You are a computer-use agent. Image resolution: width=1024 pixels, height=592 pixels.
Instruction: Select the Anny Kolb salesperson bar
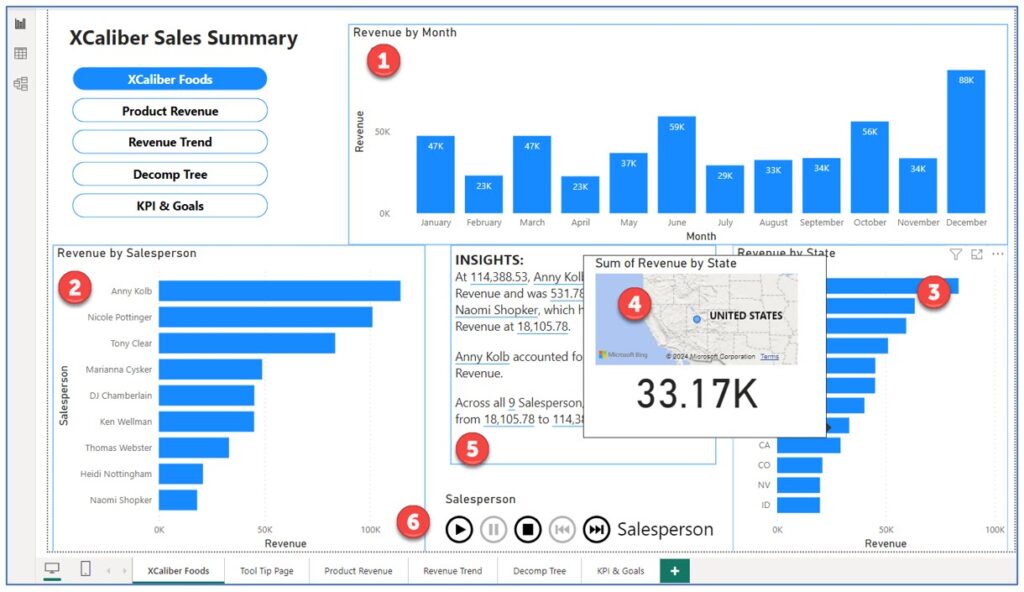[280, 291]
